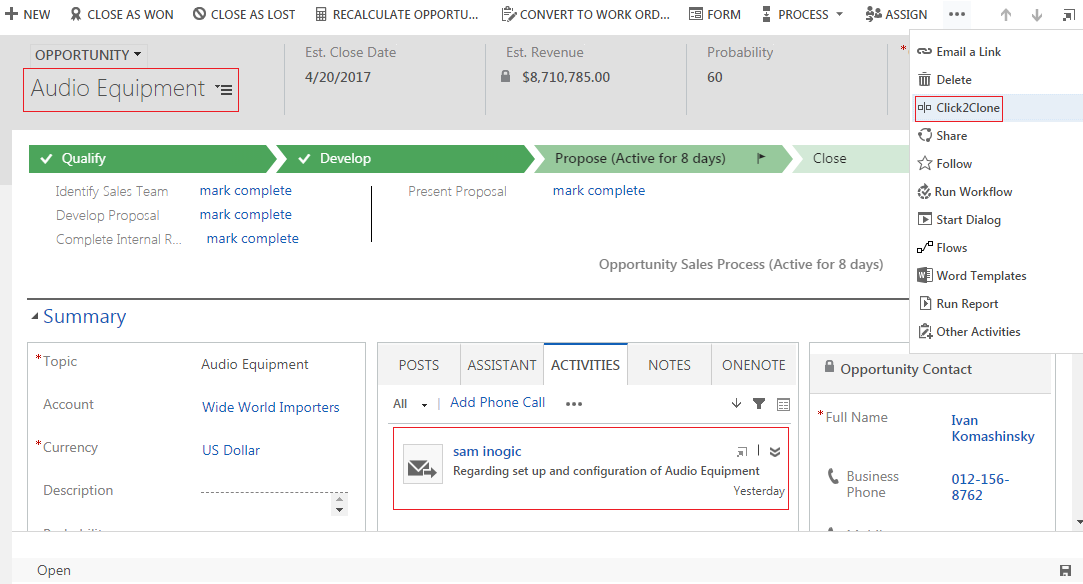The width and height of the screenshot is (1083, 584).
Task: Click Add Phone Call link
Action: pos(497,402)
